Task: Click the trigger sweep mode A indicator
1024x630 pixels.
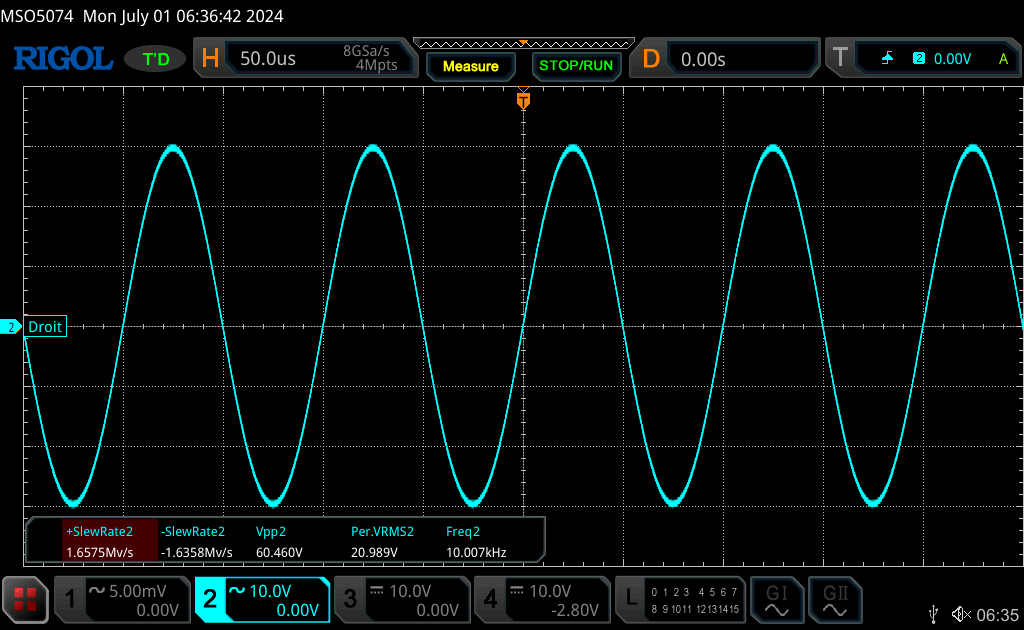Action: [1003, 59]
